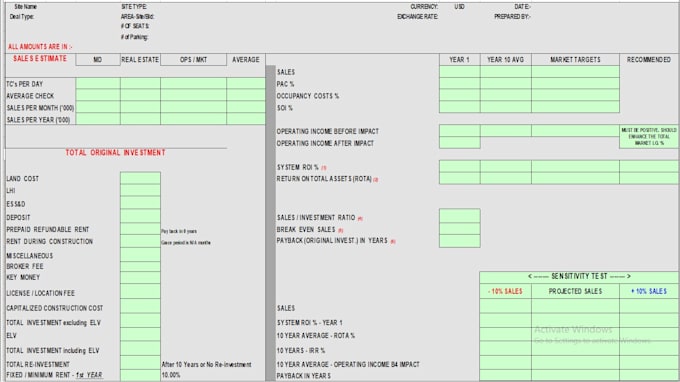Select the LICENSE / LOCATION FEE value cell
680x382 pixels.
pyautogui.click(x=140, y=291)
